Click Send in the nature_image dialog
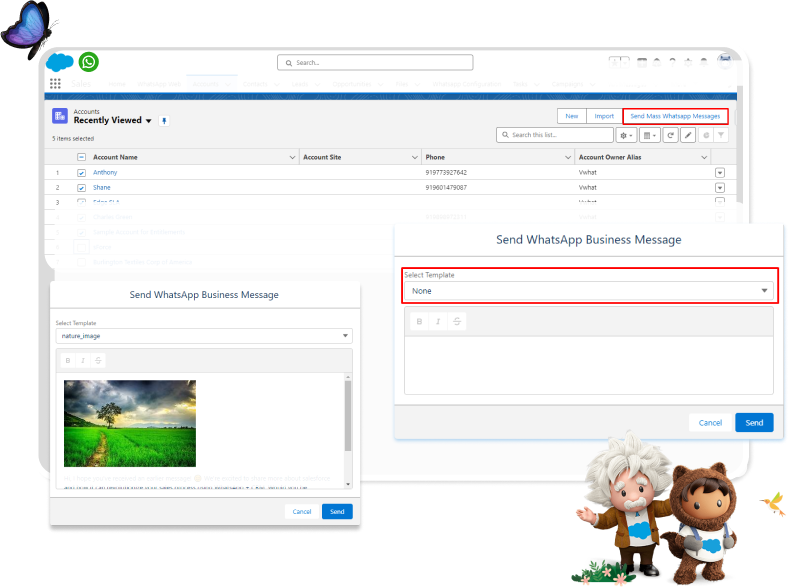This screenshot has width=789, height=587. pos(337,512)
